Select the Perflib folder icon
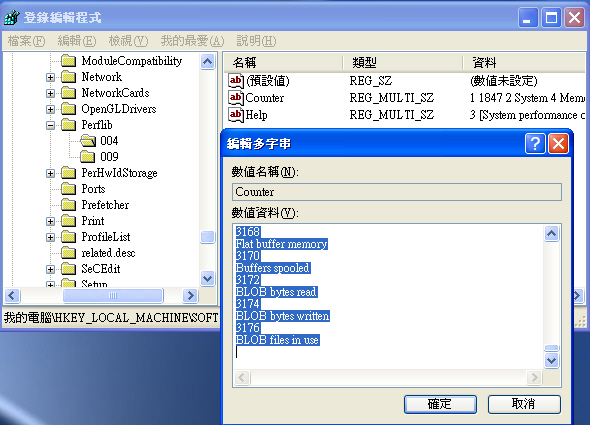The image size is (590, 425). pos(68,125)
